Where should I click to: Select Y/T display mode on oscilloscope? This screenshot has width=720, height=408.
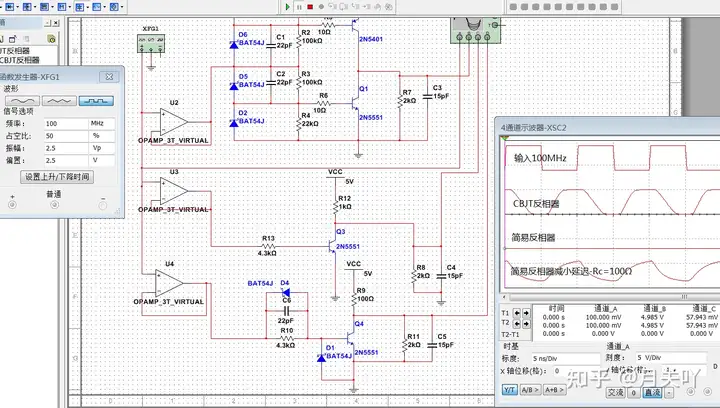509,390
